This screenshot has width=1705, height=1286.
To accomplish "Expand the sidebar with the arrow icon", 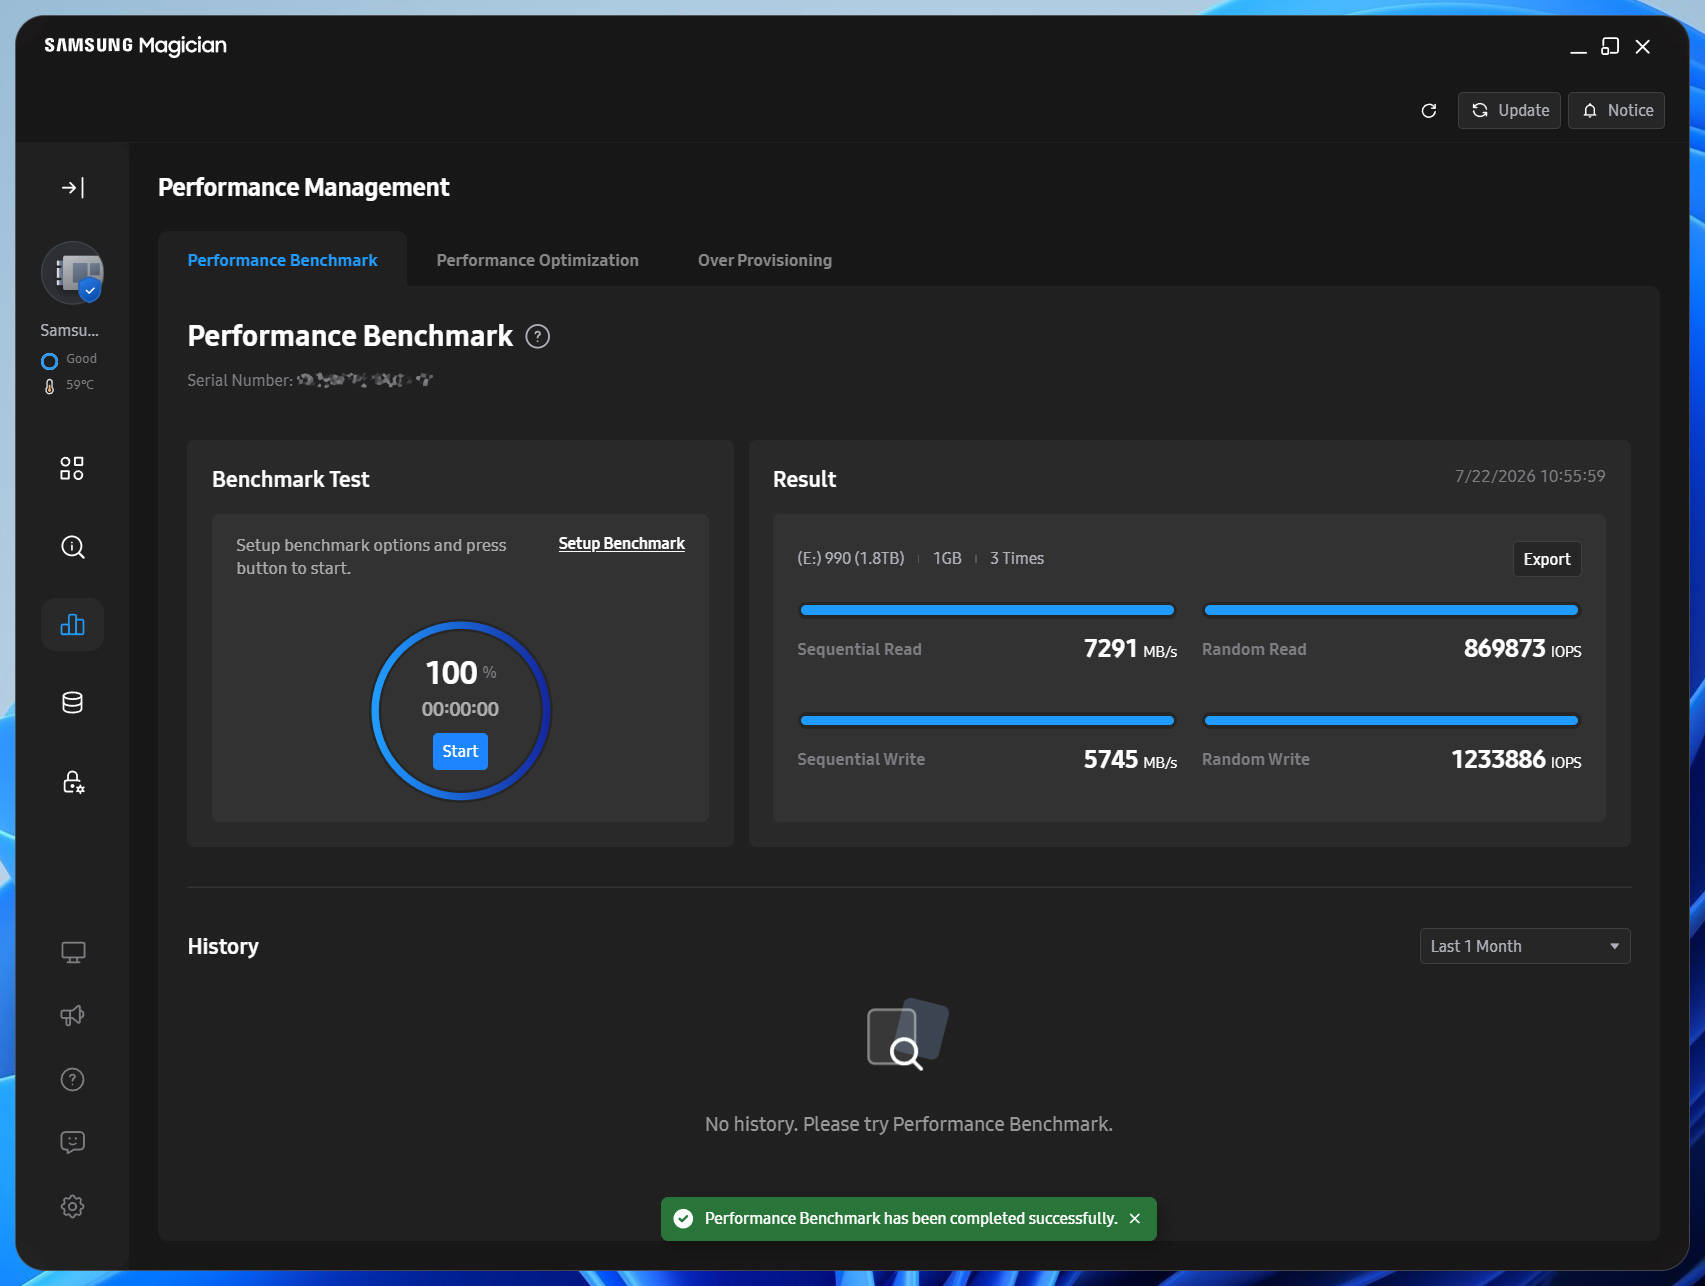I will pos(72,188).
